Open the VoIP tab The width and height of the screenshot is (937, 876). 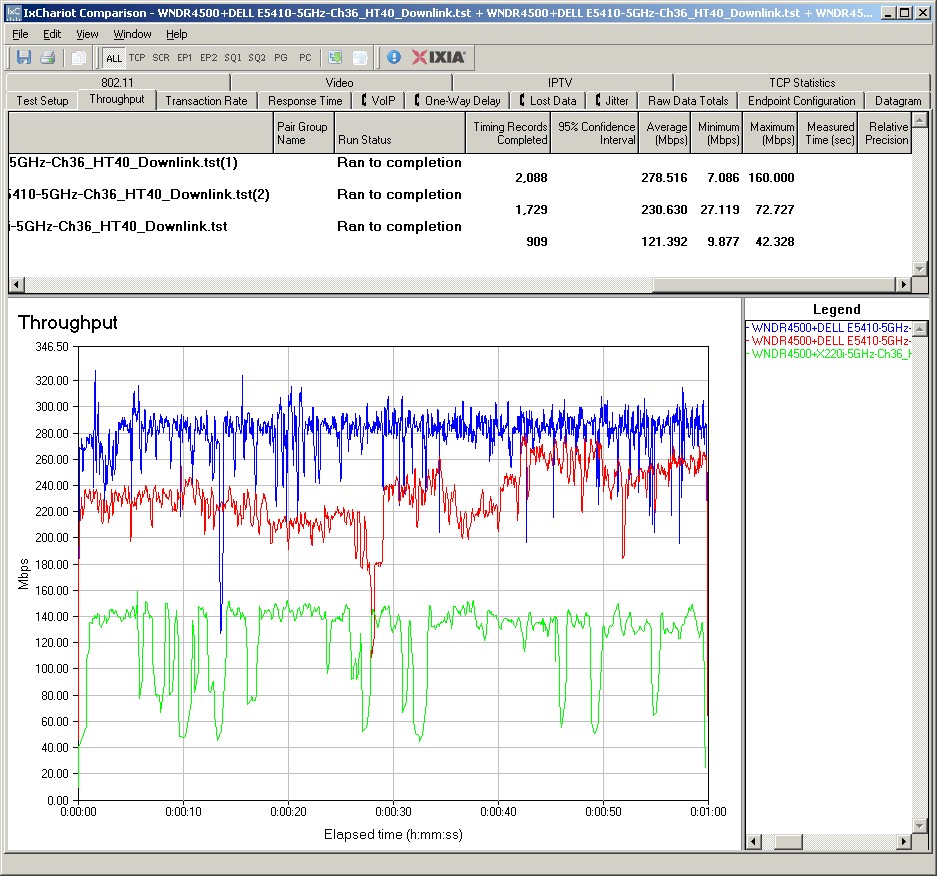378,101
